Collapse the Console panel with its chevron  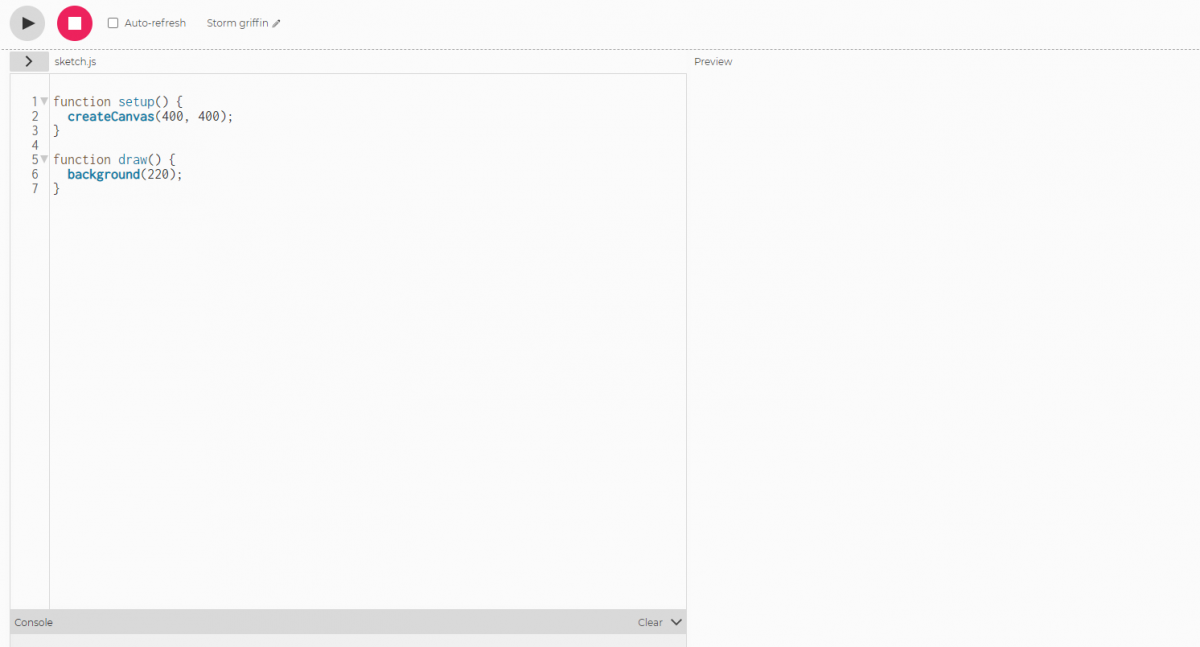(676, 622)
